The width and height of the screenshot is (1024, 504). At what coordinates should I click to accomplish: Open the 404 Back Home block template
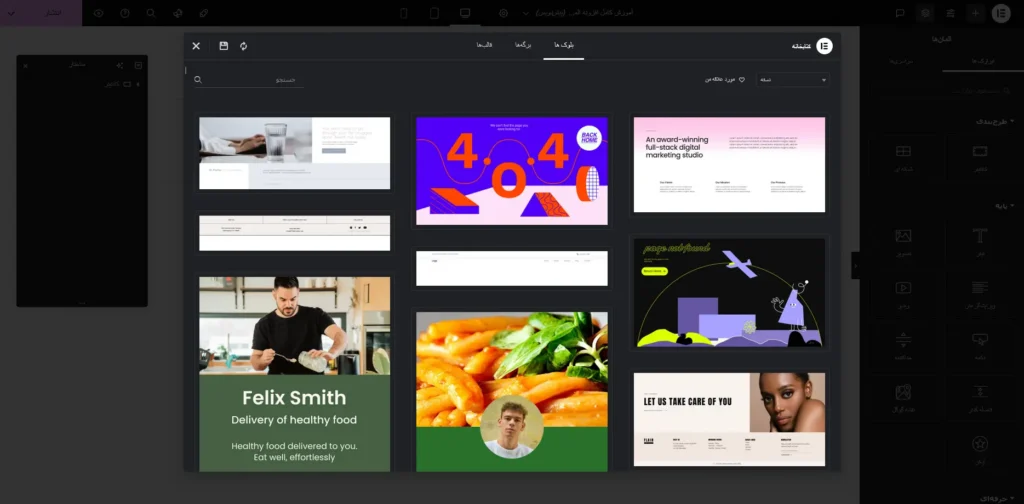click(511, 170)
